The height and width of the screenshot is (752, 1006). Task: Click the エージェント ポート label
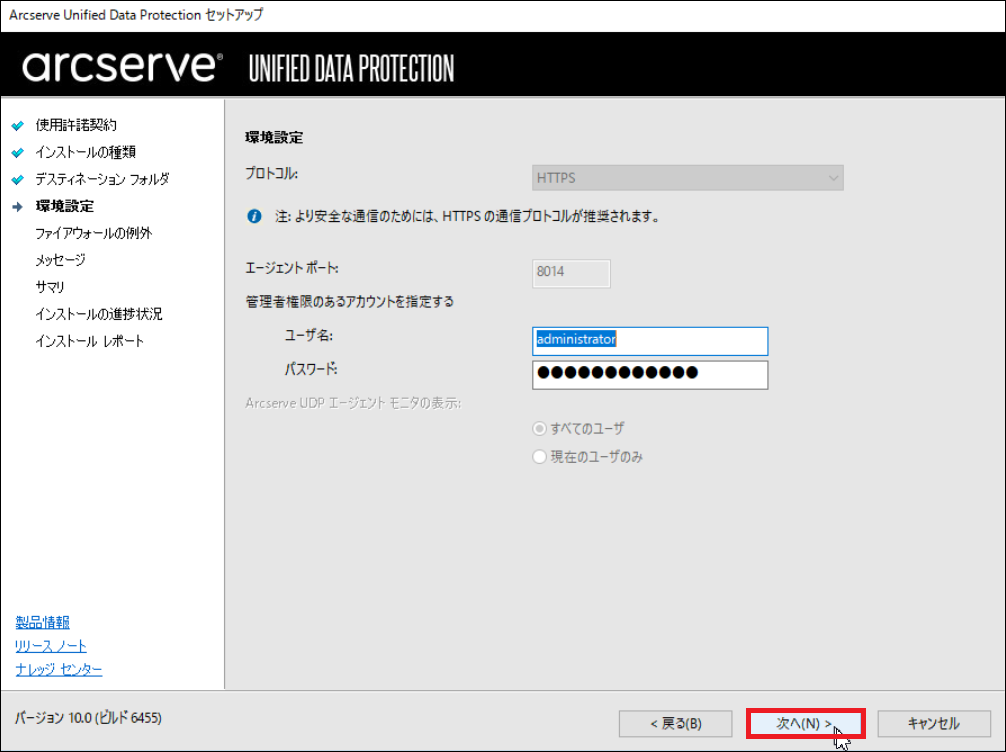pos(292,268)
